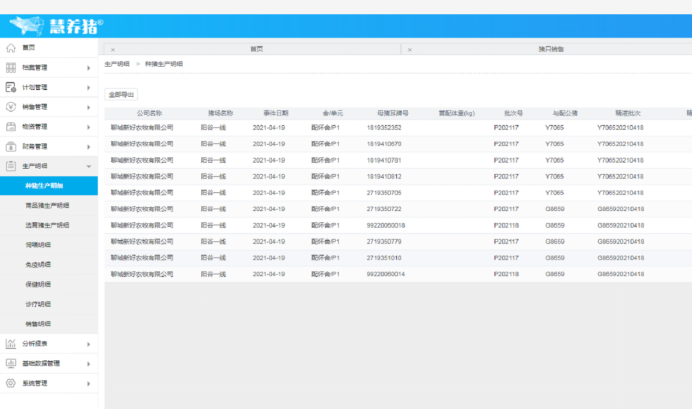Screen dimensions: 692x409
Task: Click ear tag cell 2719350722
Action: (384, 209)
